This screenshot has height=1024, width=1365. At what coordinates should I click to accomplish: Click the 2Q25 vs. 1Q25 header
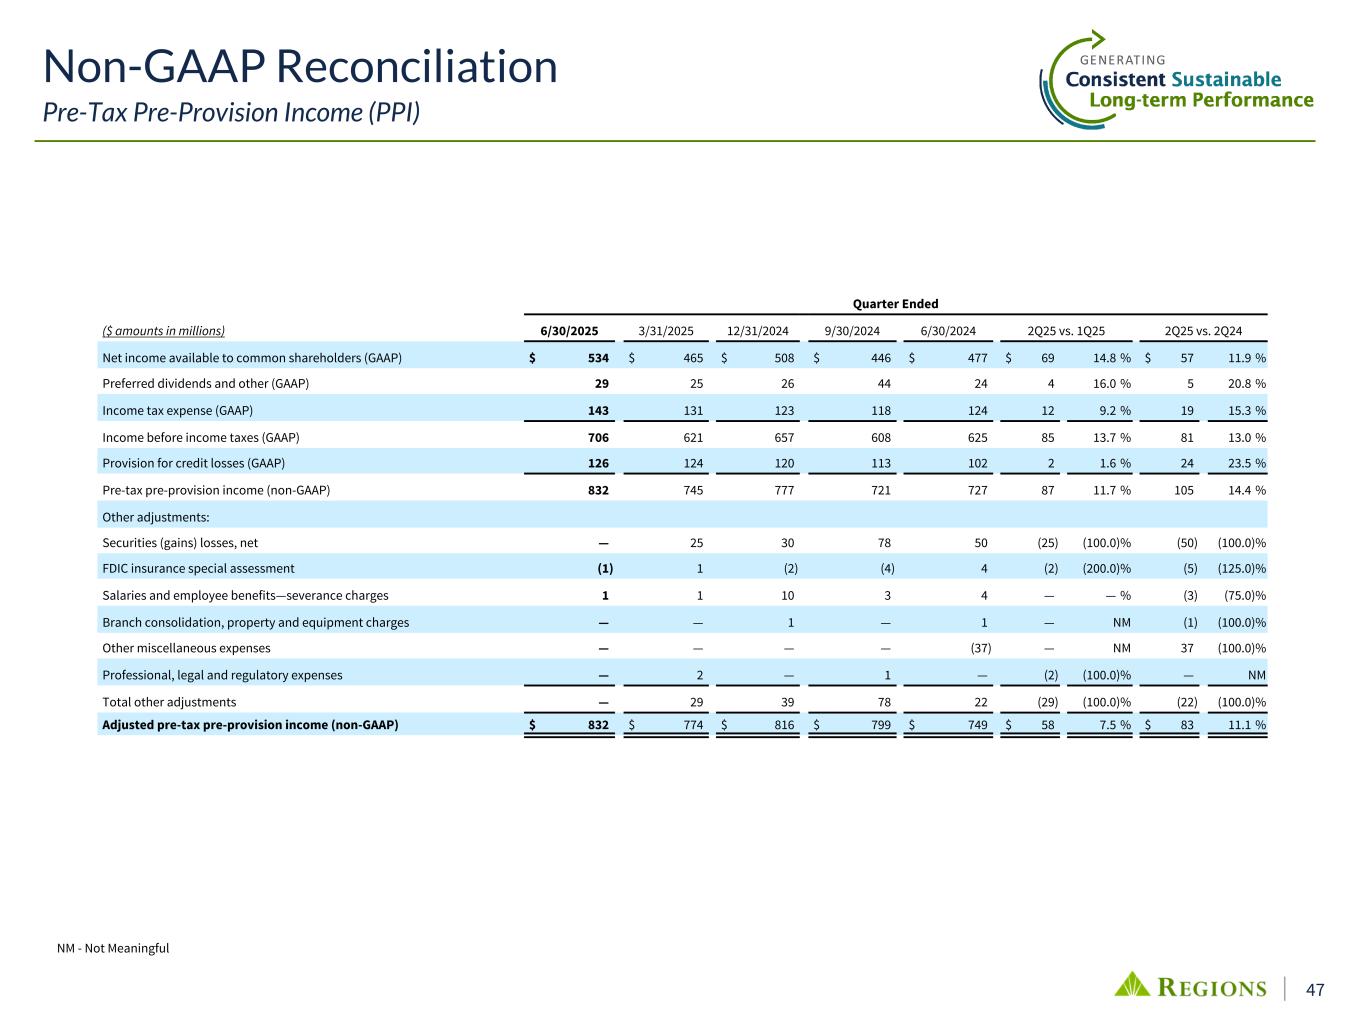pos(1066,331)
